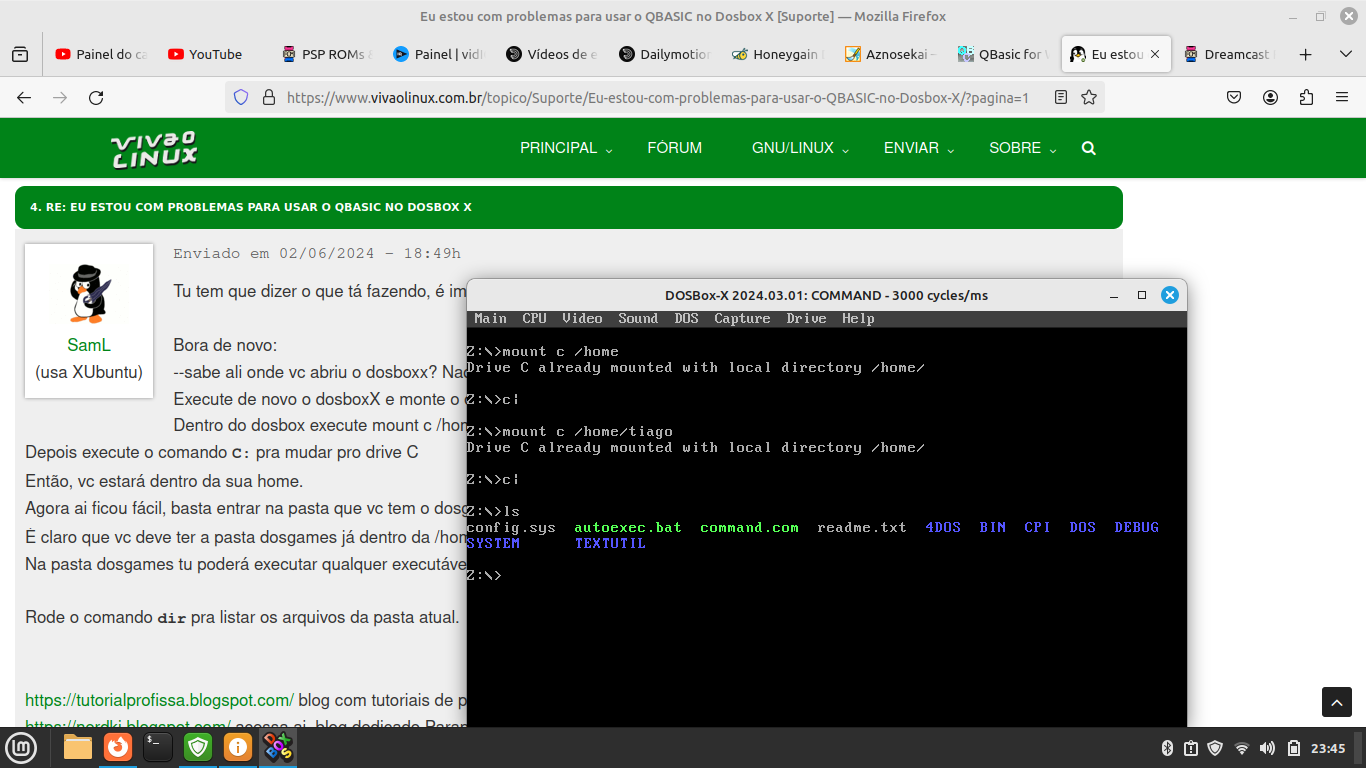This screenshot has height=768, width=1366.
Task: Click the FÓRUM navigation link
Action: (674, 148)
